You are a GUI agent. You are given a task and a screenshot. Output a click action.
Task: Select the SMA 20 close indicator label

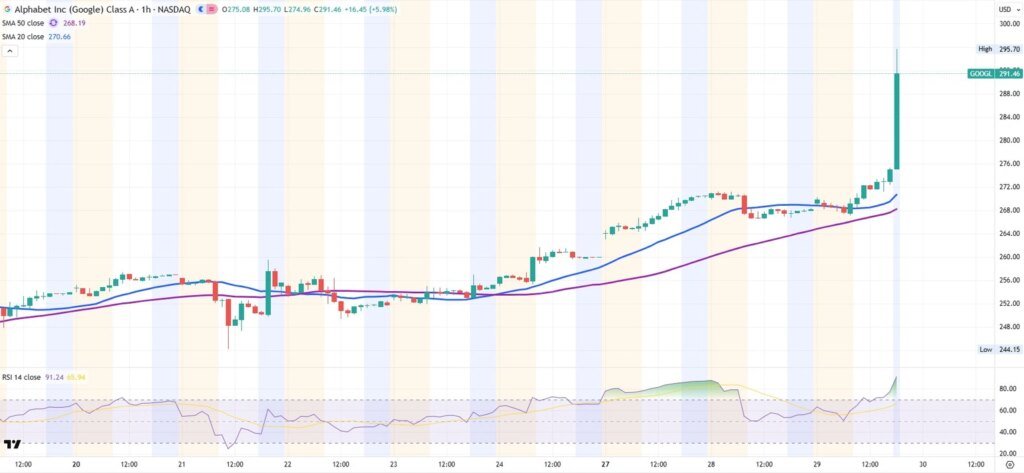(x=24, y=36)
